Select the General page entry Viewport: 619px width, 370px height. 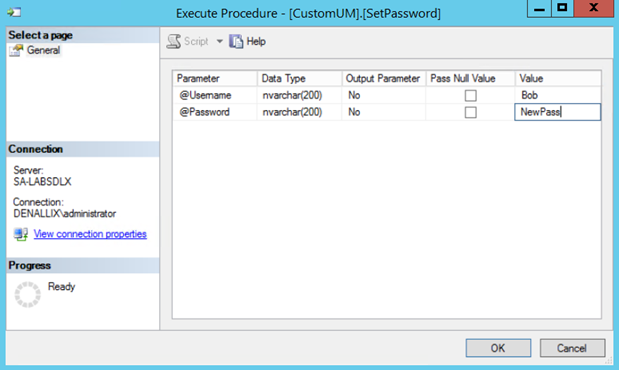43,51
